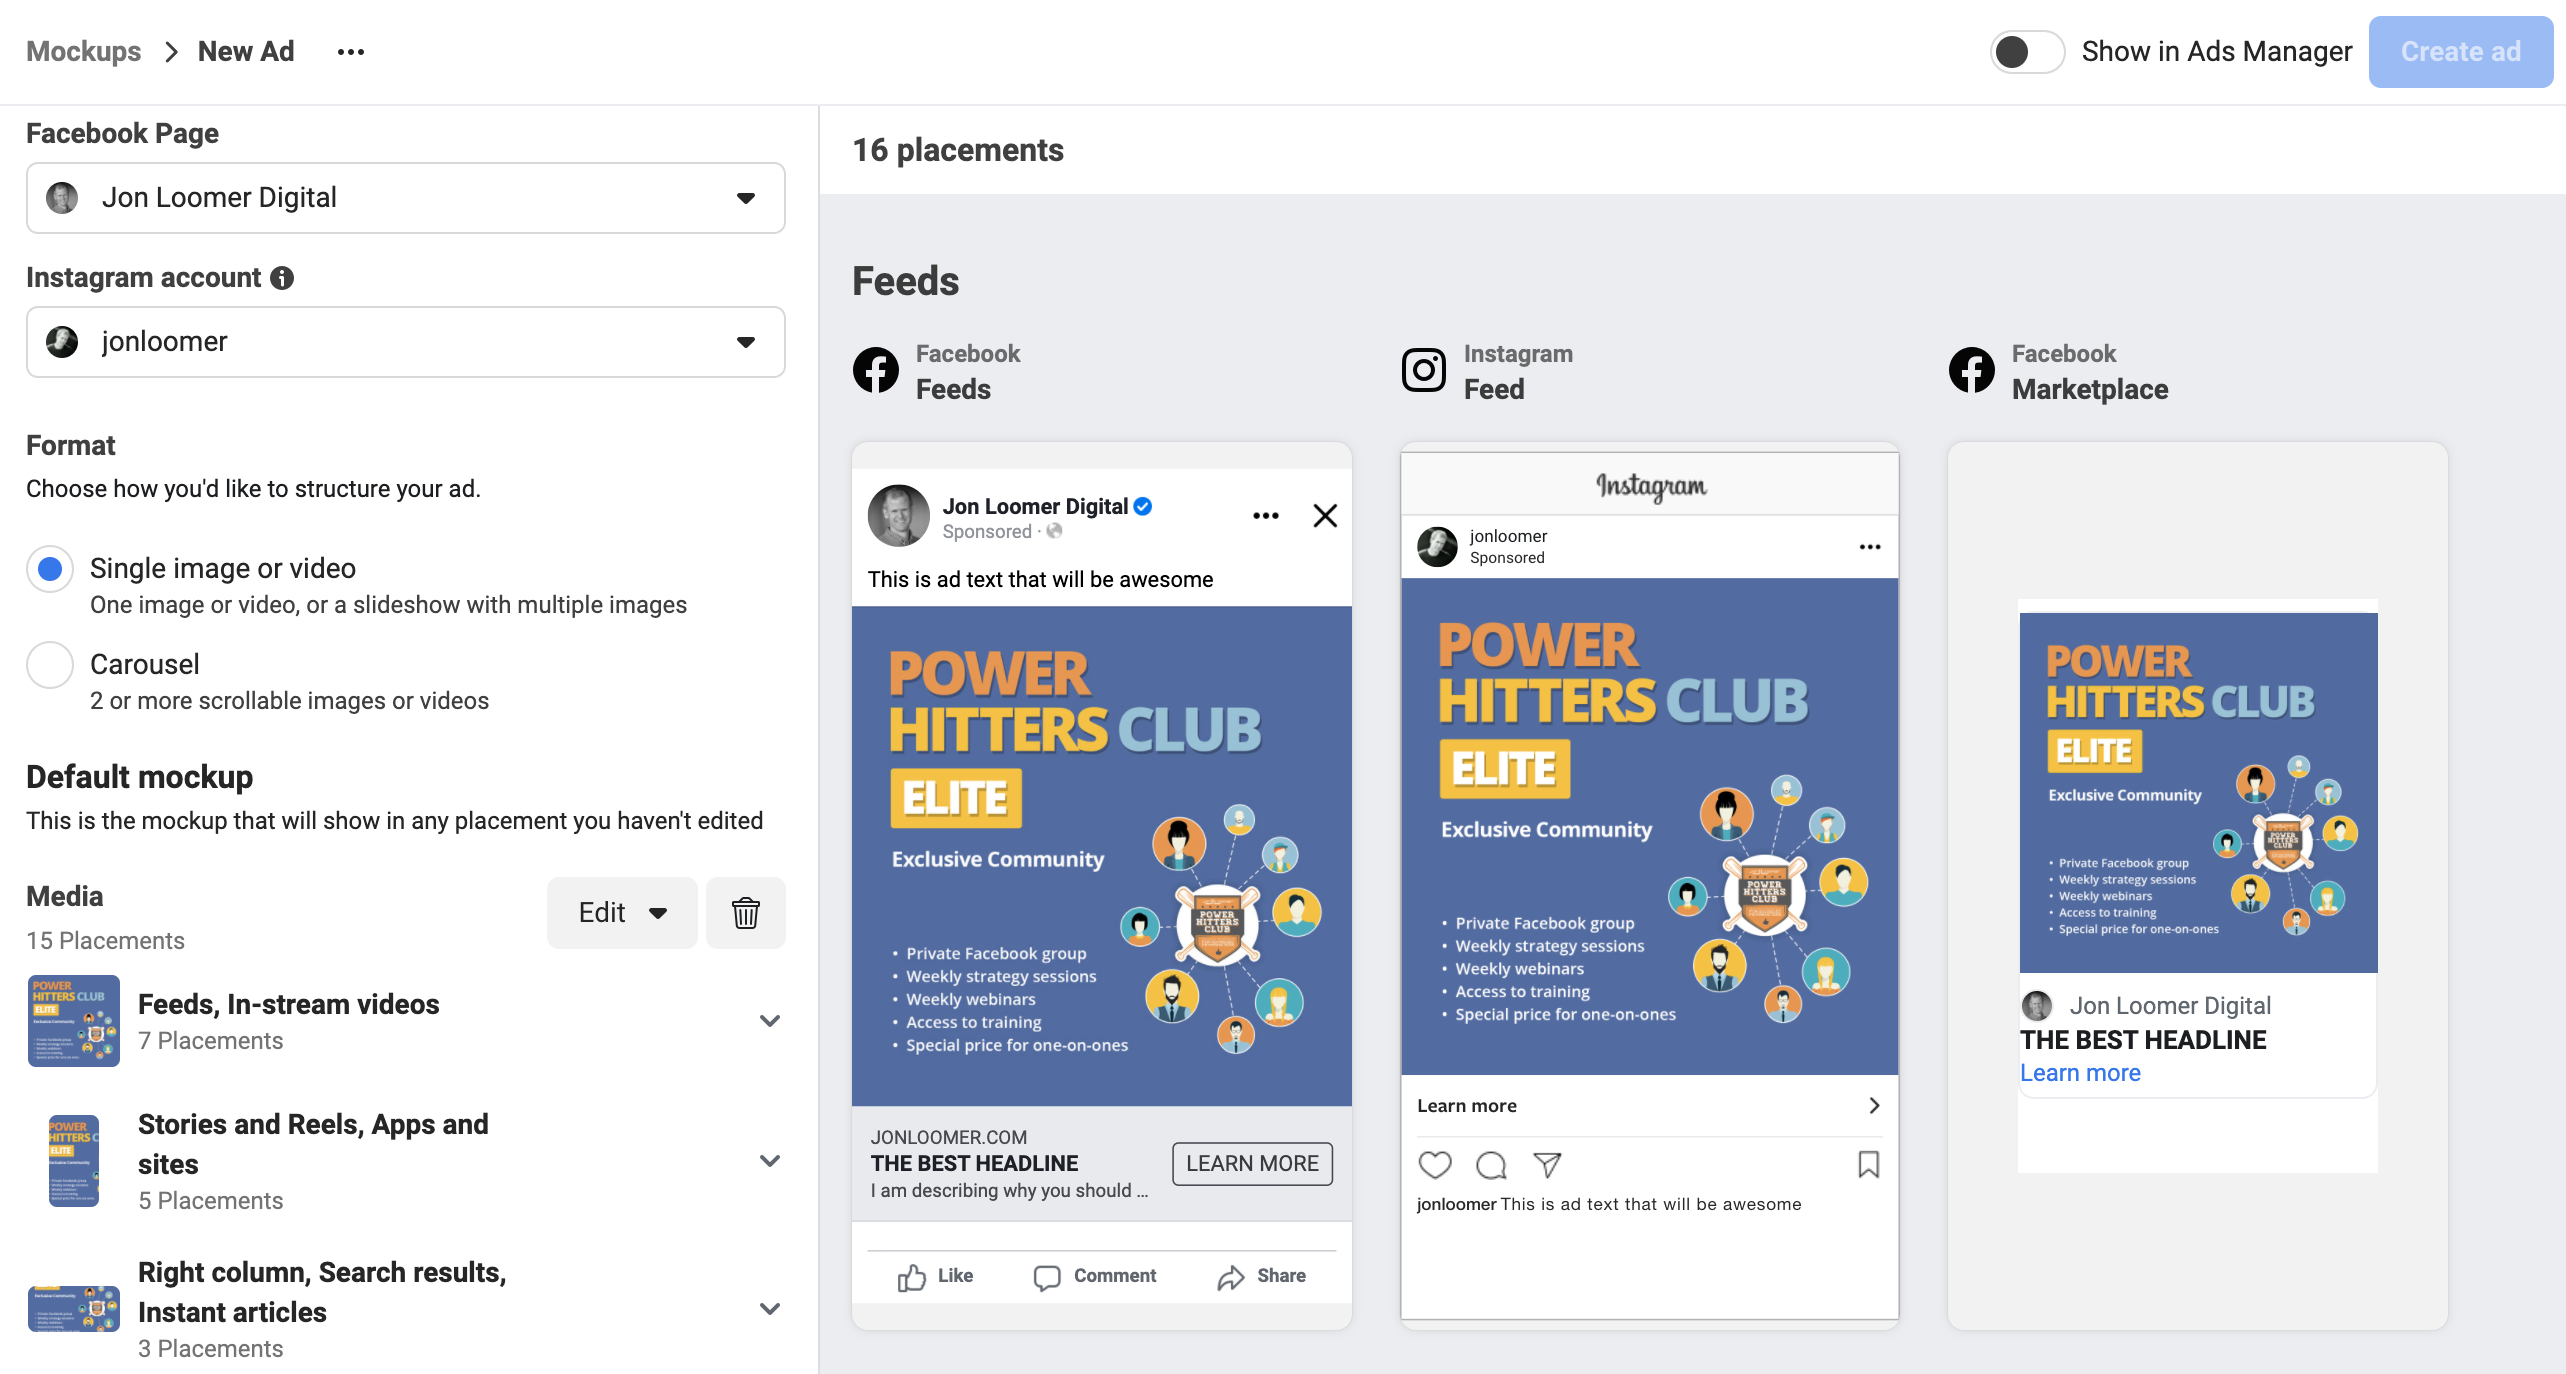Click 'I am describing why you should ...' description

click(1009, 1191)
